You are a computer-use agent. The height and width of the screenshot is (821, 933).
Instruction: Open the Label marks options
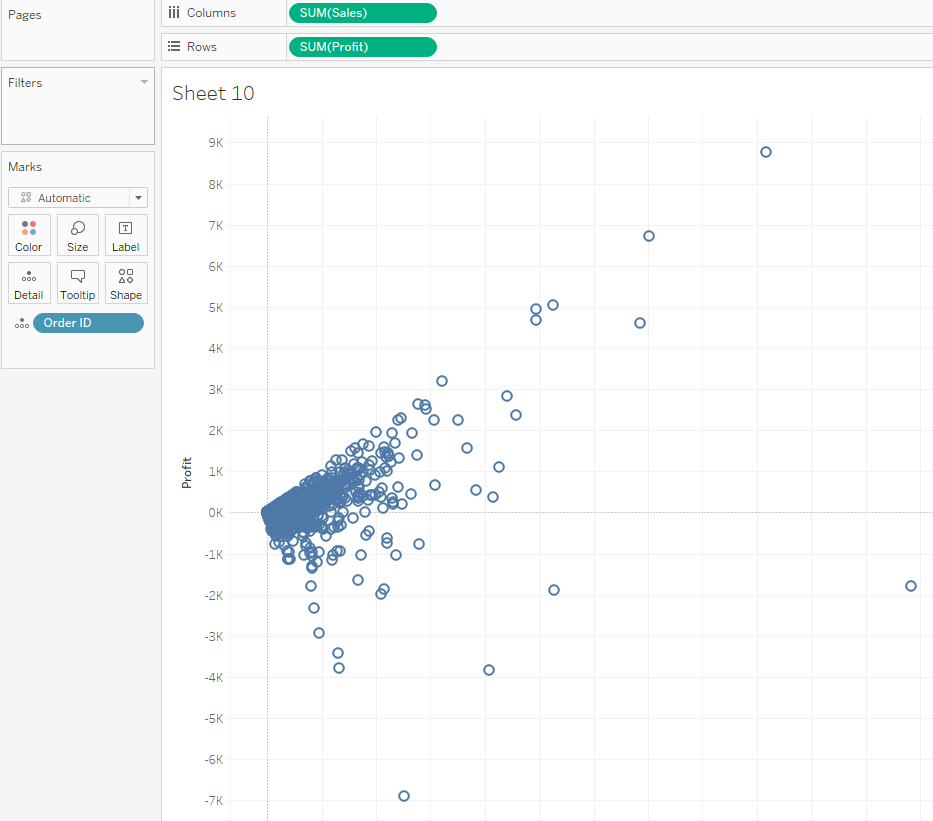tap(126, 235)
